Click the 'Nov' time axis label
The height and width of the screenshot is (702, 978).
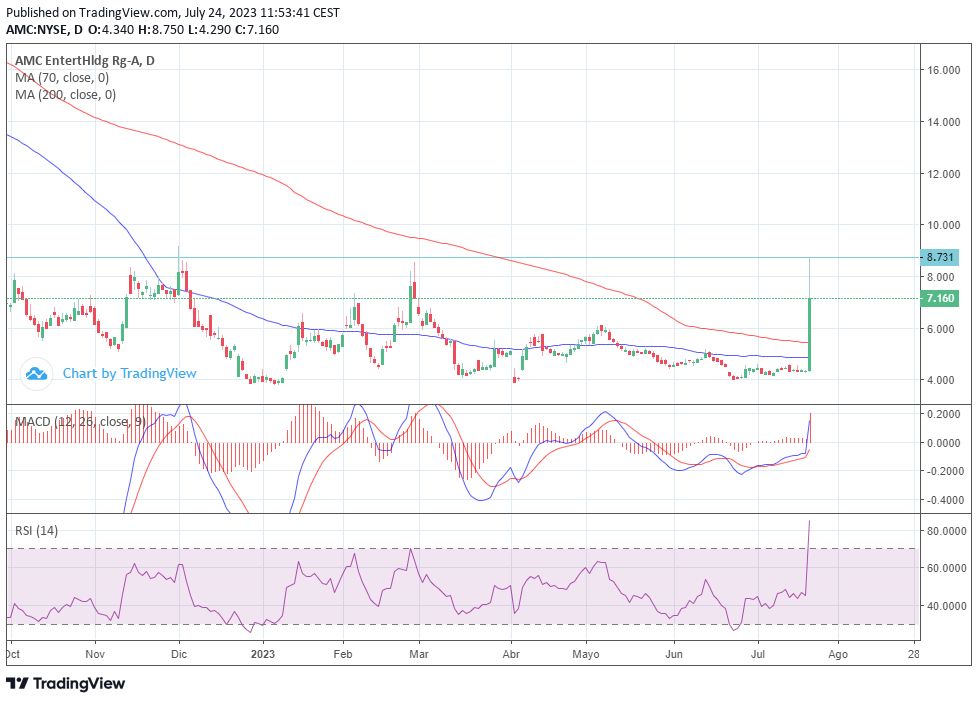coord(95,654)
